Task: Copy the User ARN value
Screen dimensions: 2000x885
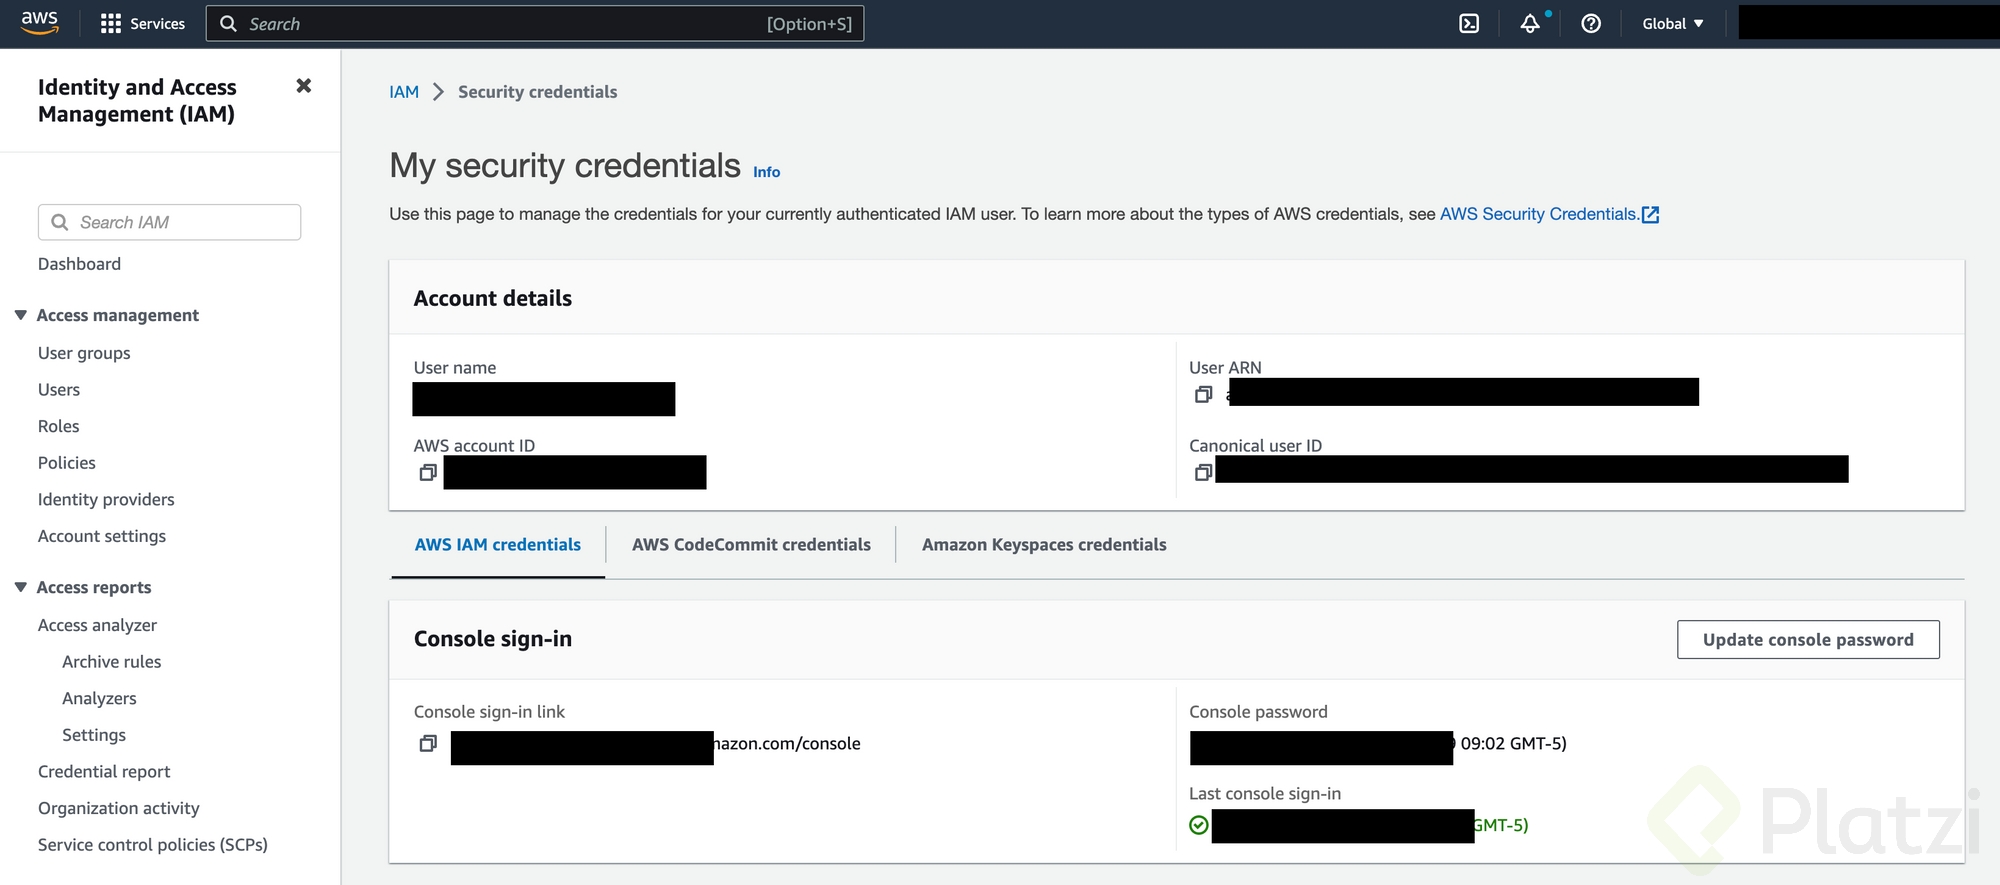Action: point(1203,395)
